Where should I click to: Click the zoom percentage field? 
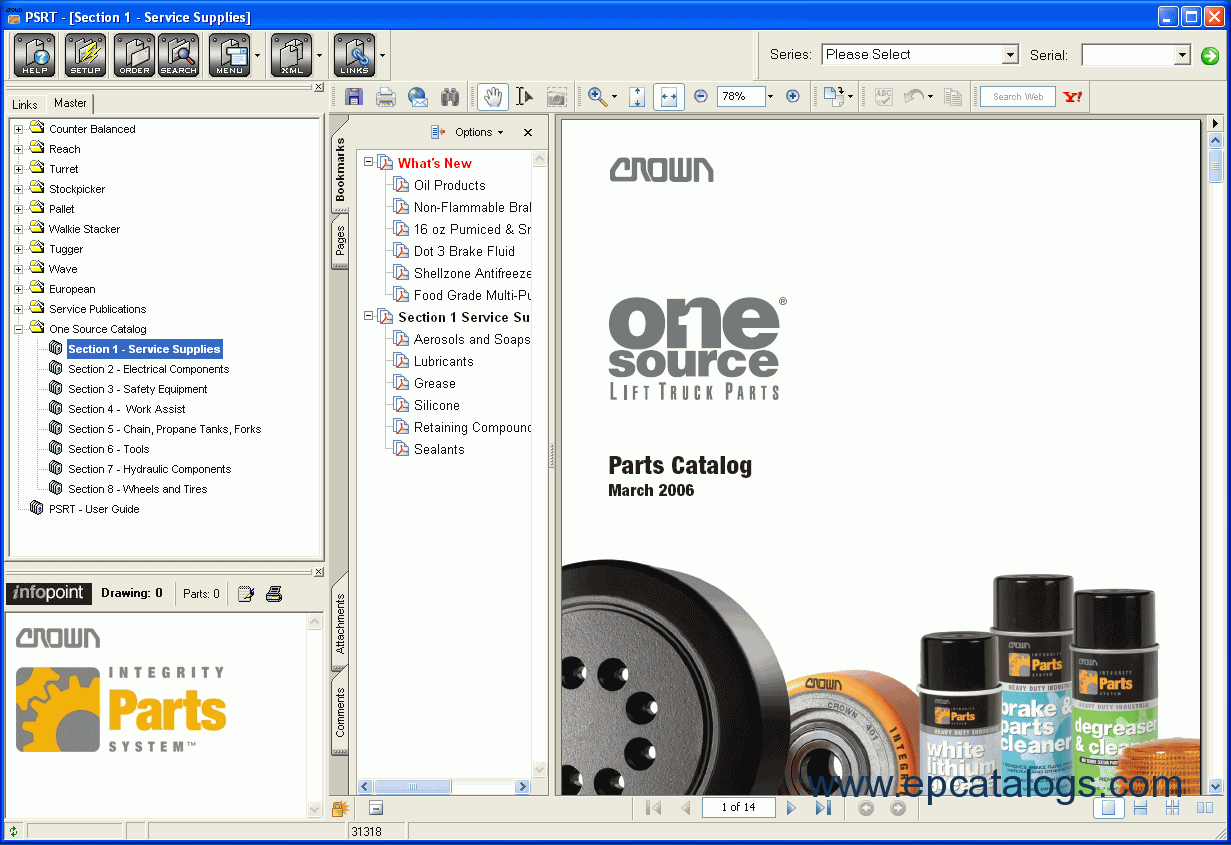(739, 97)
